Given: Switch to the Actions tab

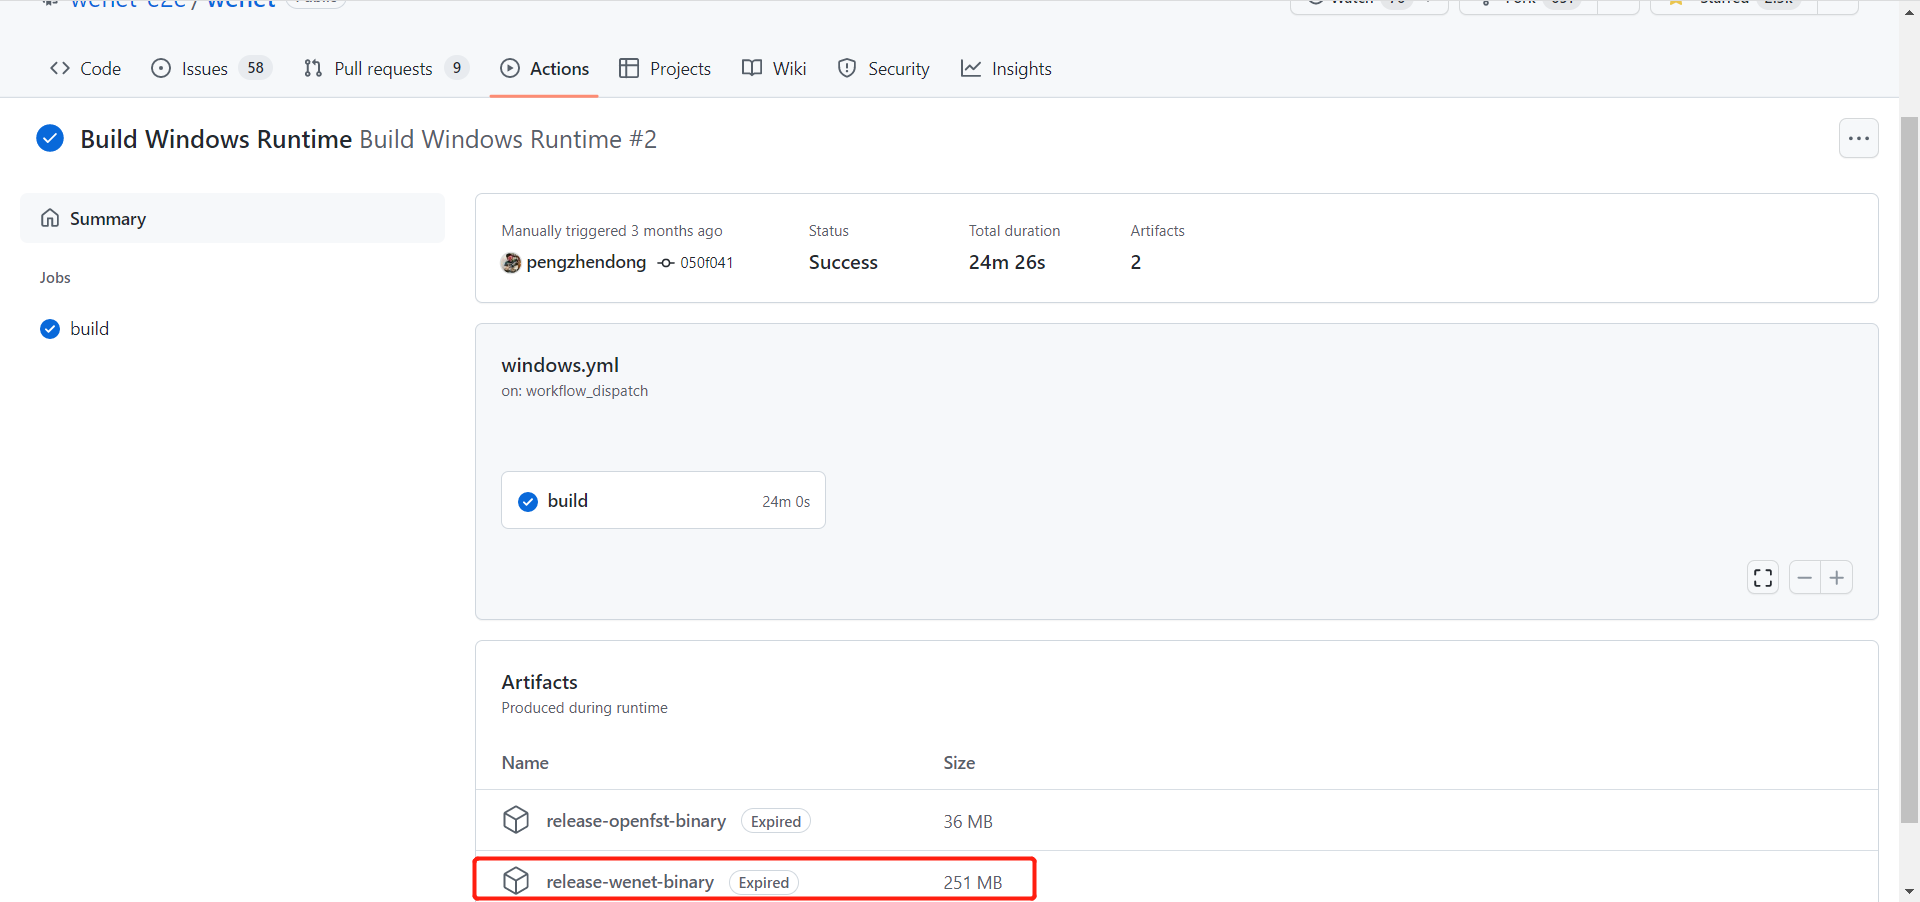Looking at the screenshot, I should [544, 68].
